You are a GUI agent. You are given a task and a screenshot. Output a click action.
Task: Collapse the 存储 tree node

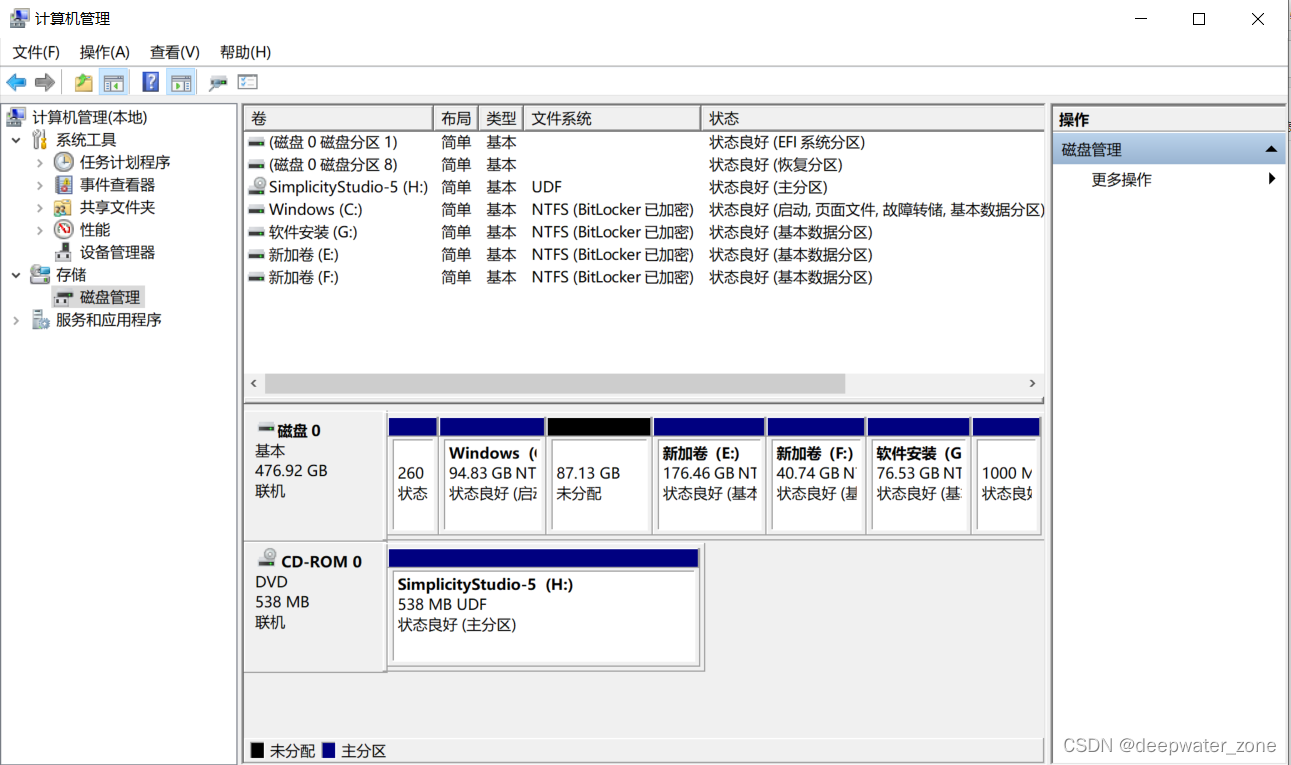point(16,275)
